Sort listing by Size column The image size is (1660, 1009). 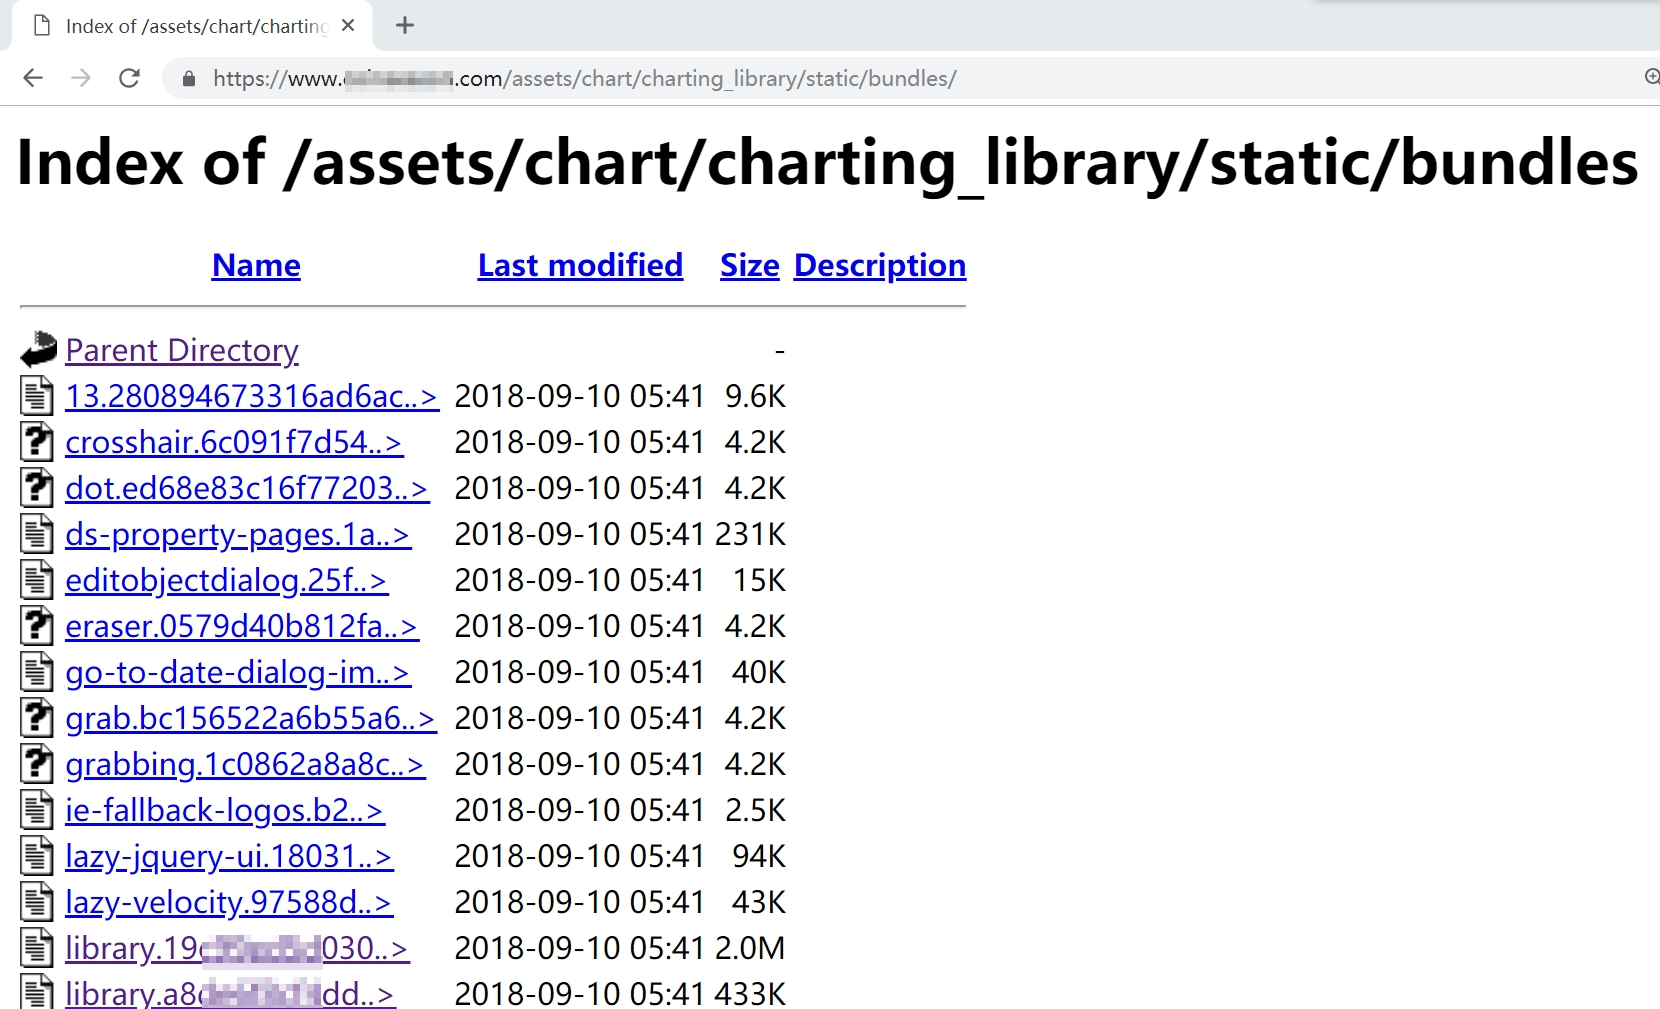pyautogui.click(x=749, y=265)
